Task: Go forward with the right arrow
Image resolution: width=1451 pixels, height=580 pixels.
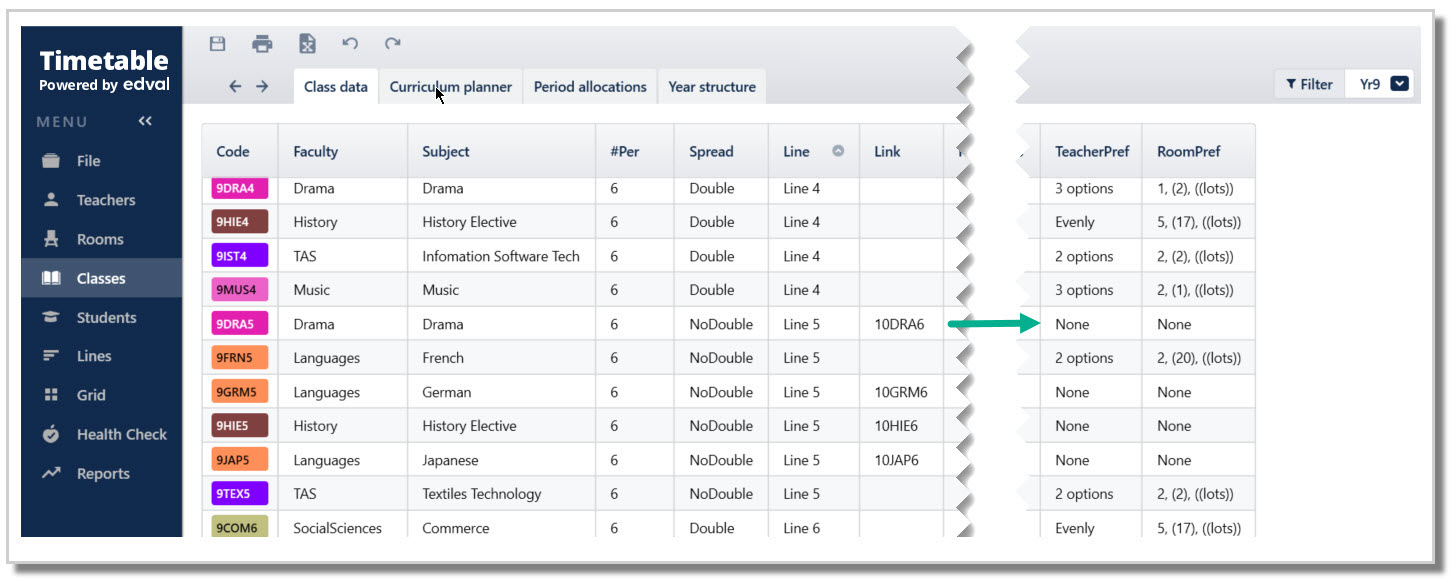Action: (x=262, y=87)
